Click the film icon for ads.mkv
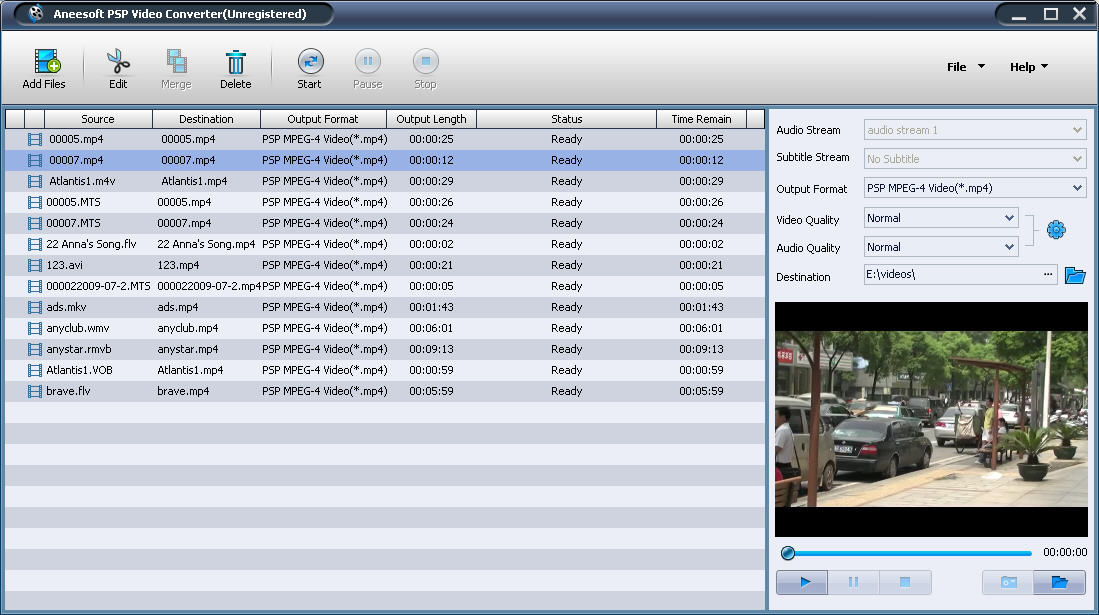Image resolution: width=1099 pixels, height=615 pixels. 34,308
